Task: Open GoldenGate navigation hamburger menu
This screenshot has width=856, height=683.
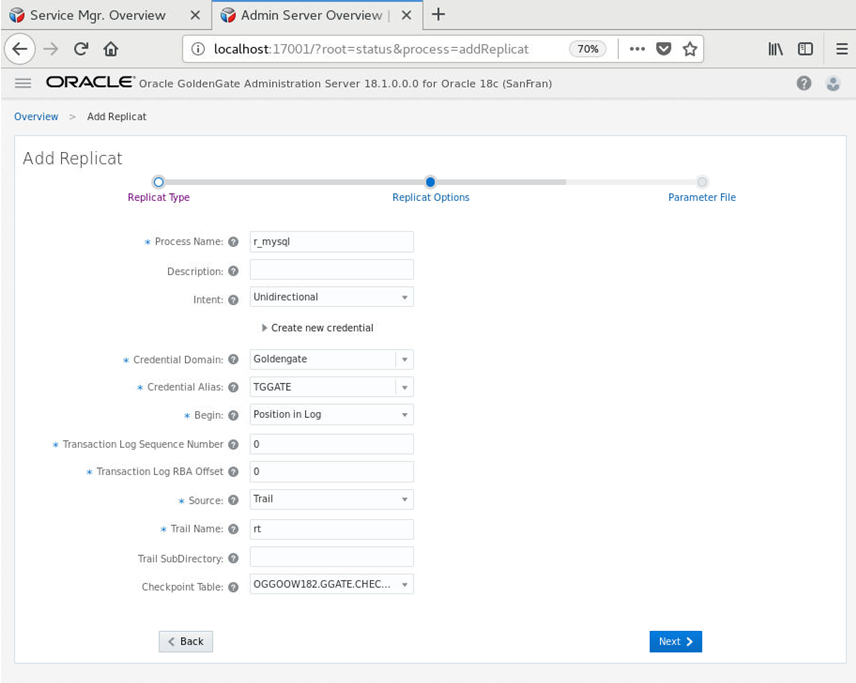Action: coord(23,83)
